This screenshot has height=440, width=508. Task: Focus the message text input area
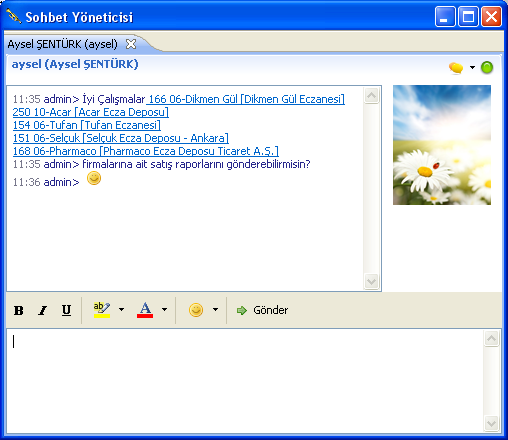pyautogui.click(x=245, y=381)
